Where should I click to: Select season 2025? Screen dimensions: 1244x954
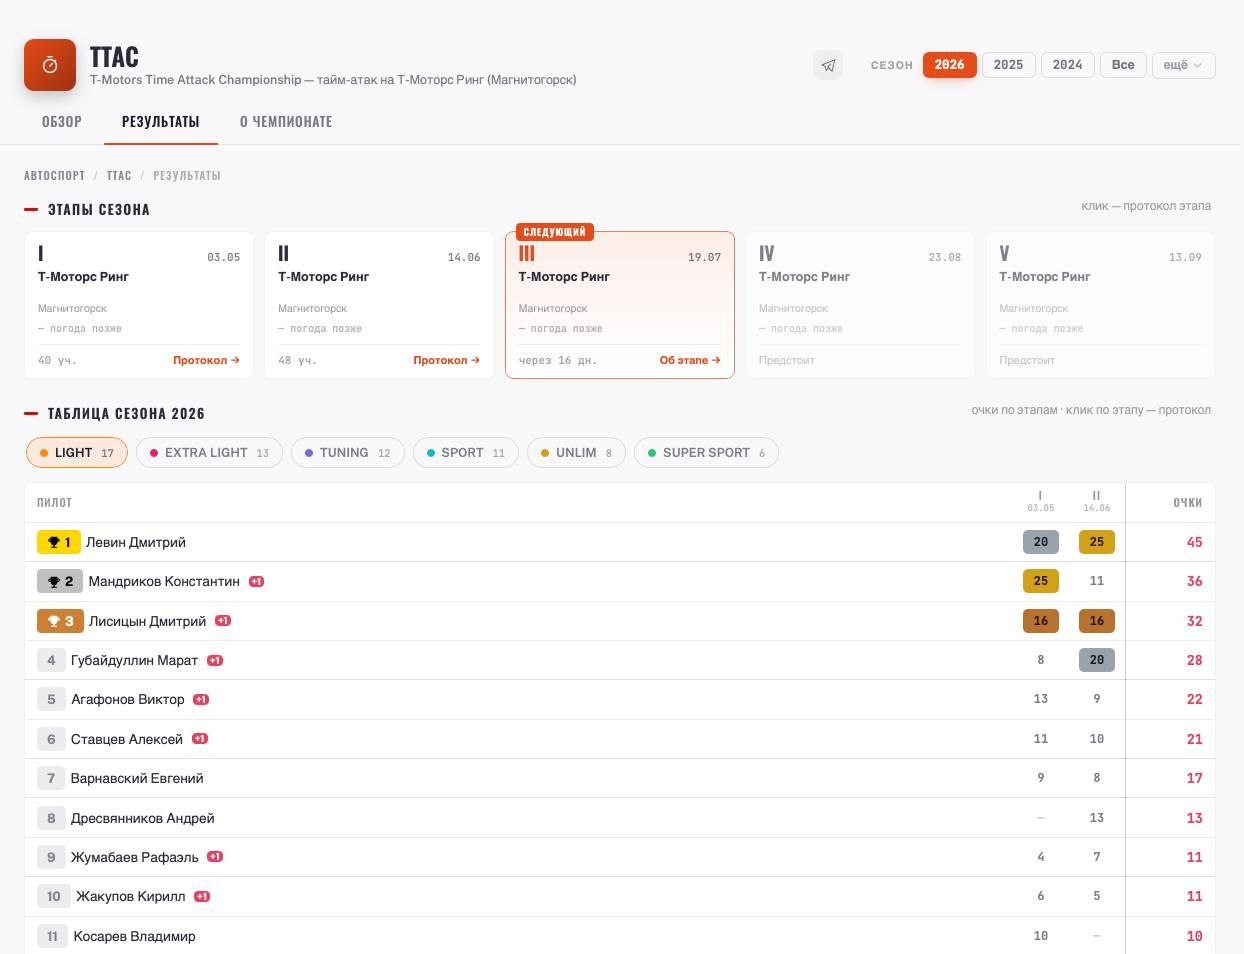1008,65
